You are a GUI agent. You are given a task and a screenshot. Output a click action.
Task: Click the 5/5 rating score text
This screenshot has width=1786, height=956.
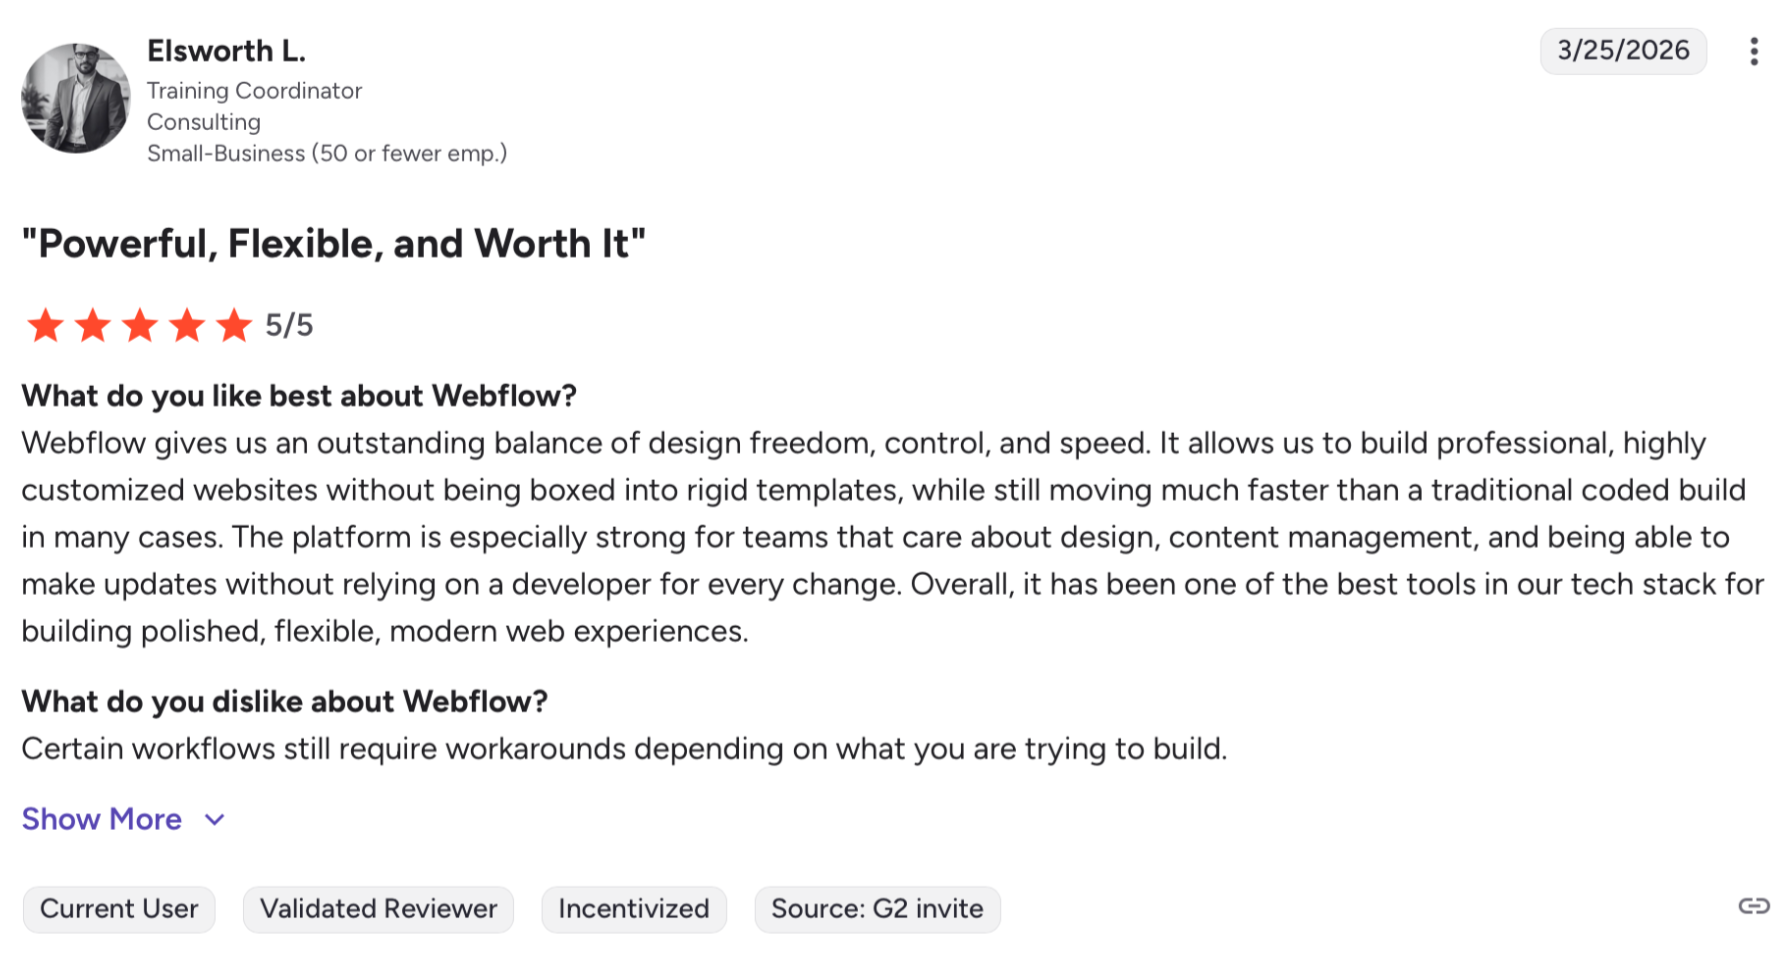point(289,325)
